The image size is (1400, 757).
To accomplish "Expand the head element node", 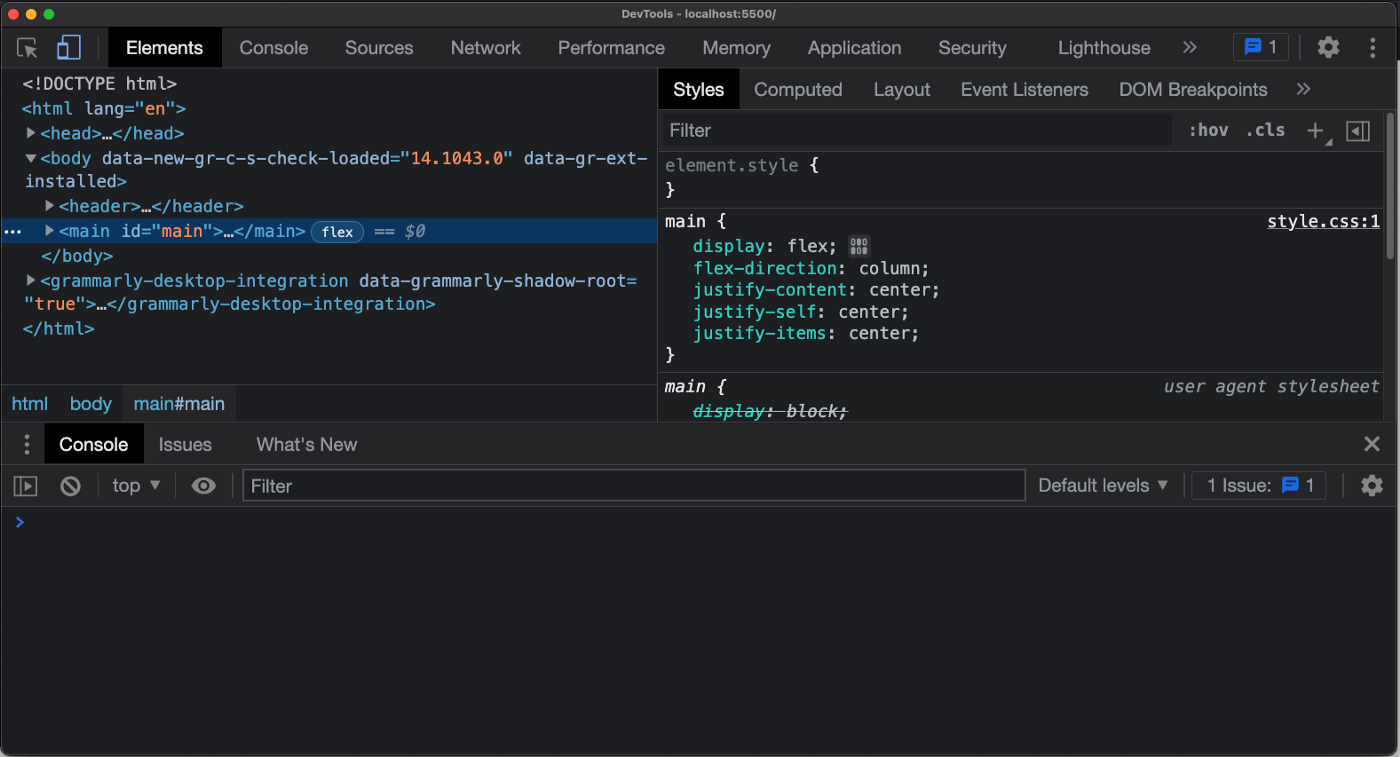I will [31, 133].
